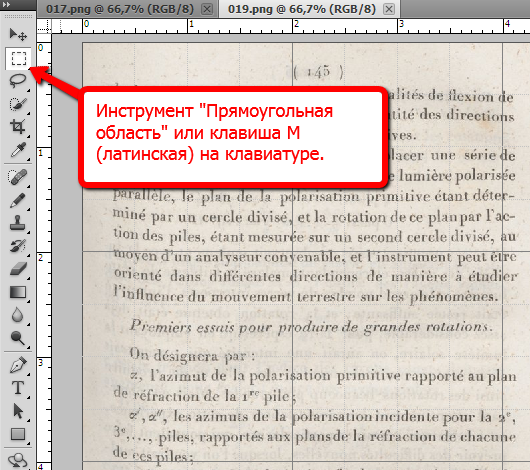Click the ruler origin corner box
The width and height of the screenshot is (530, 470).
pos(44,26)
